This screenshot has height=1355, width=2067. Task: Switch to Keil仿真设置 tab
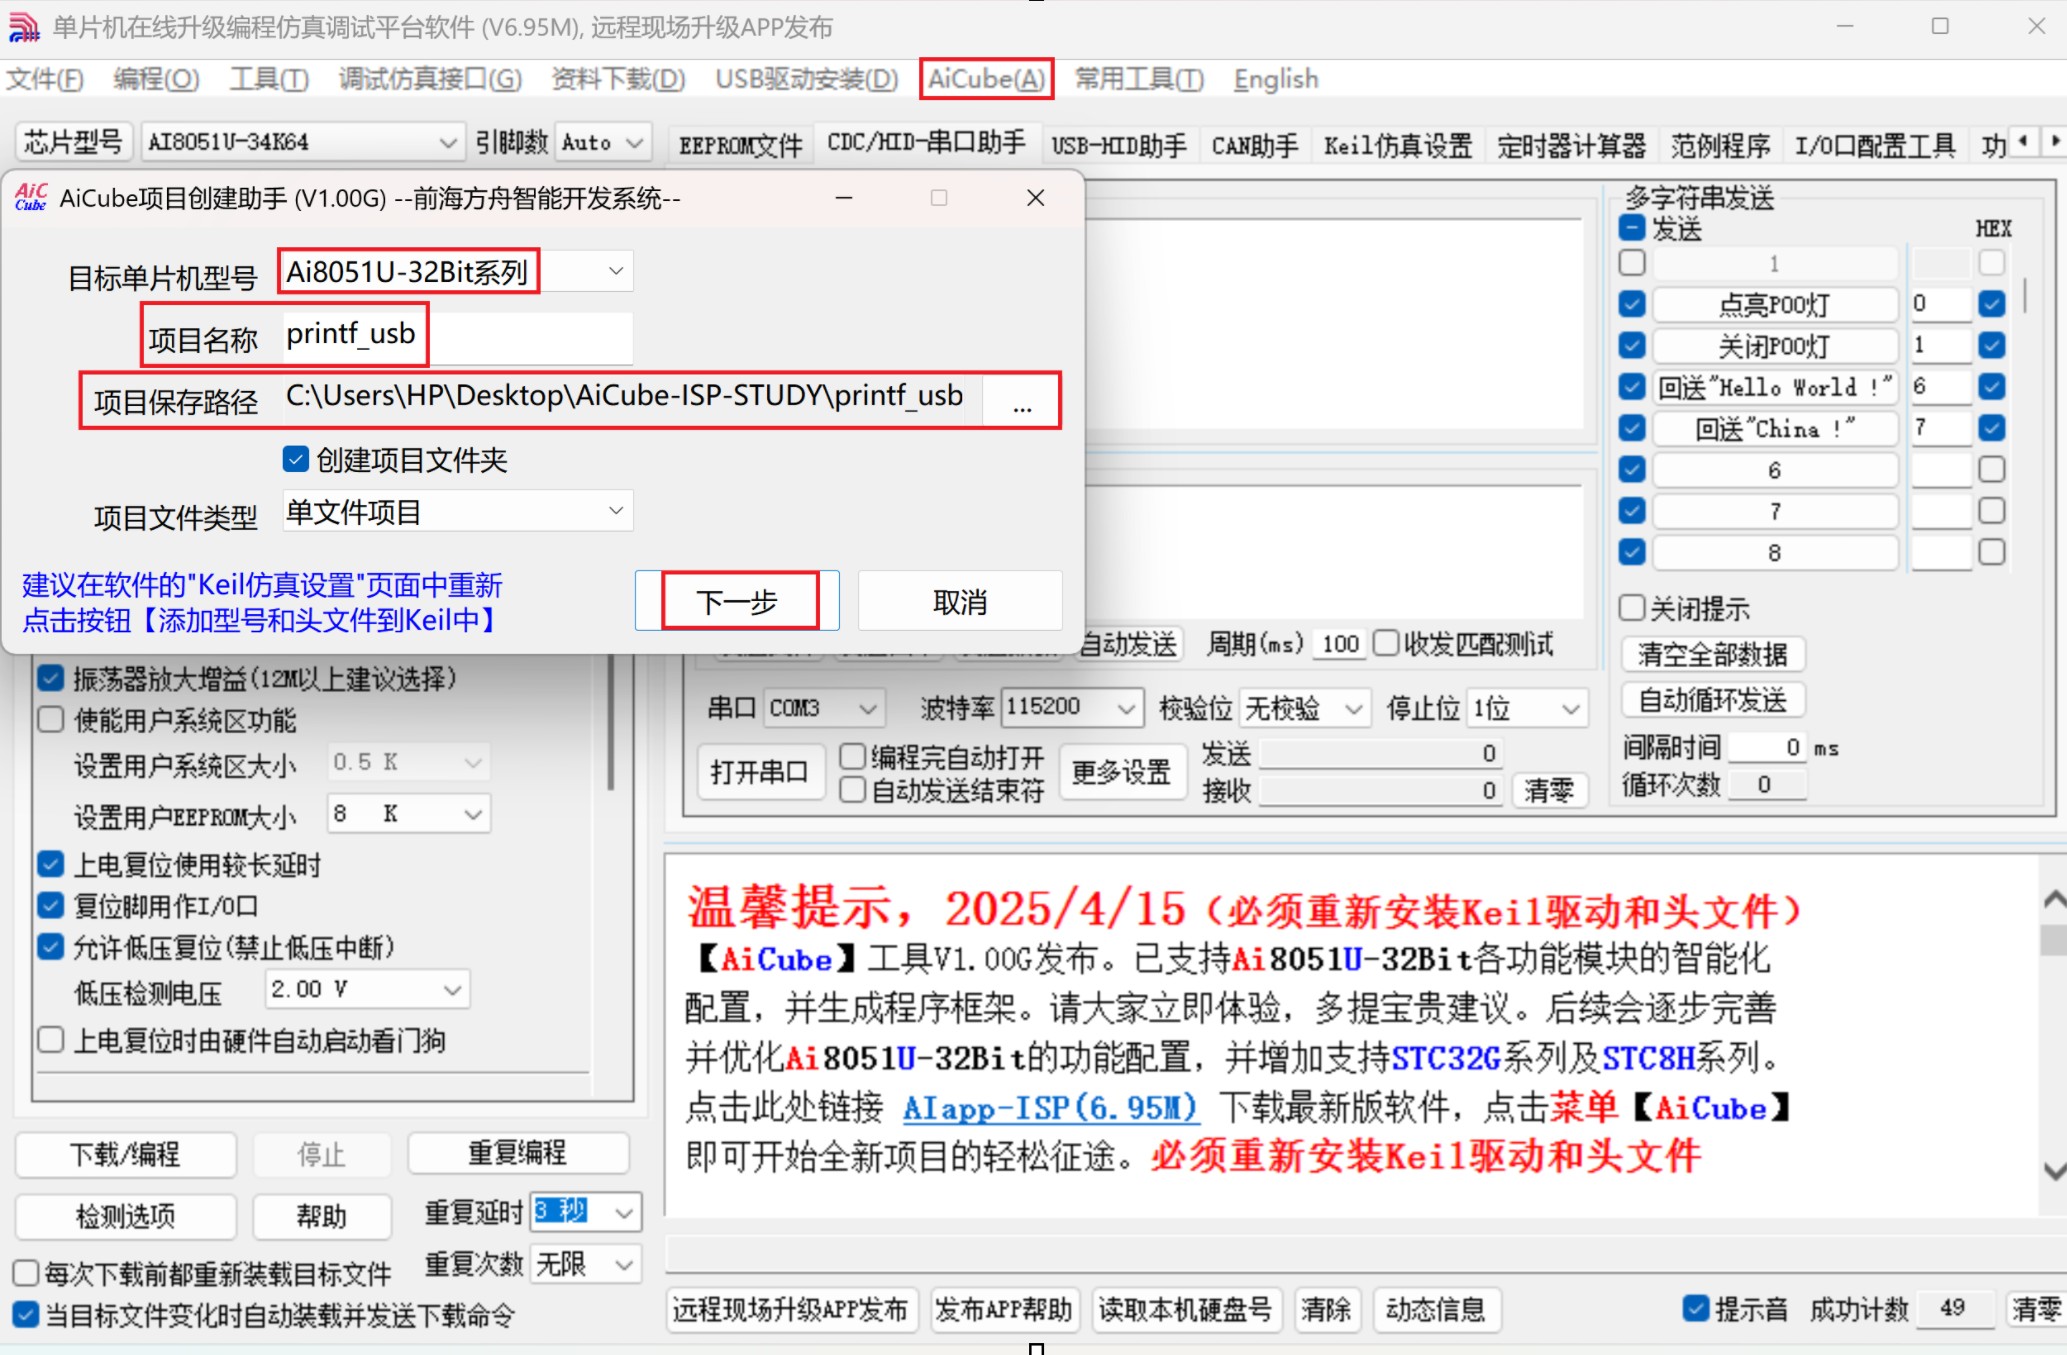point(1397,146)
